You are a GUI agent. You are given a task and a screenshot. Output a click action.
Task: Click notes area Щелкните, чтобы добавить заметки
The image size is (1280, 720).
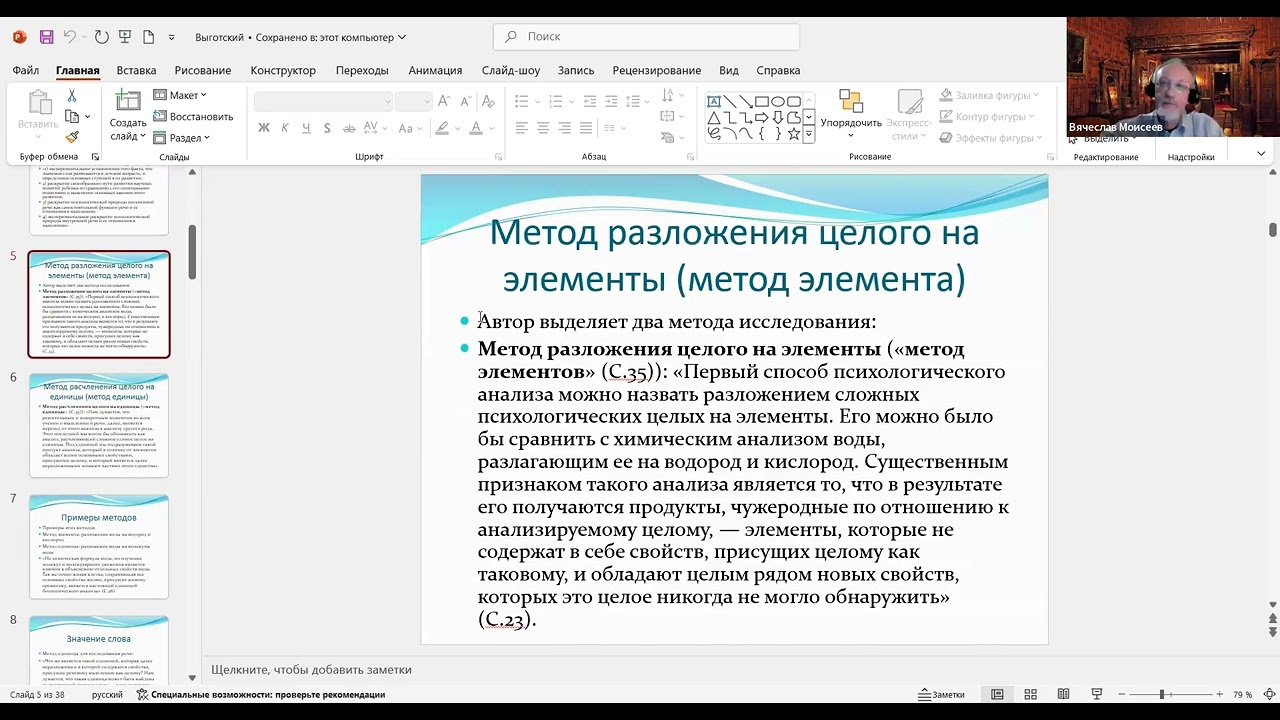coord(311,670)
